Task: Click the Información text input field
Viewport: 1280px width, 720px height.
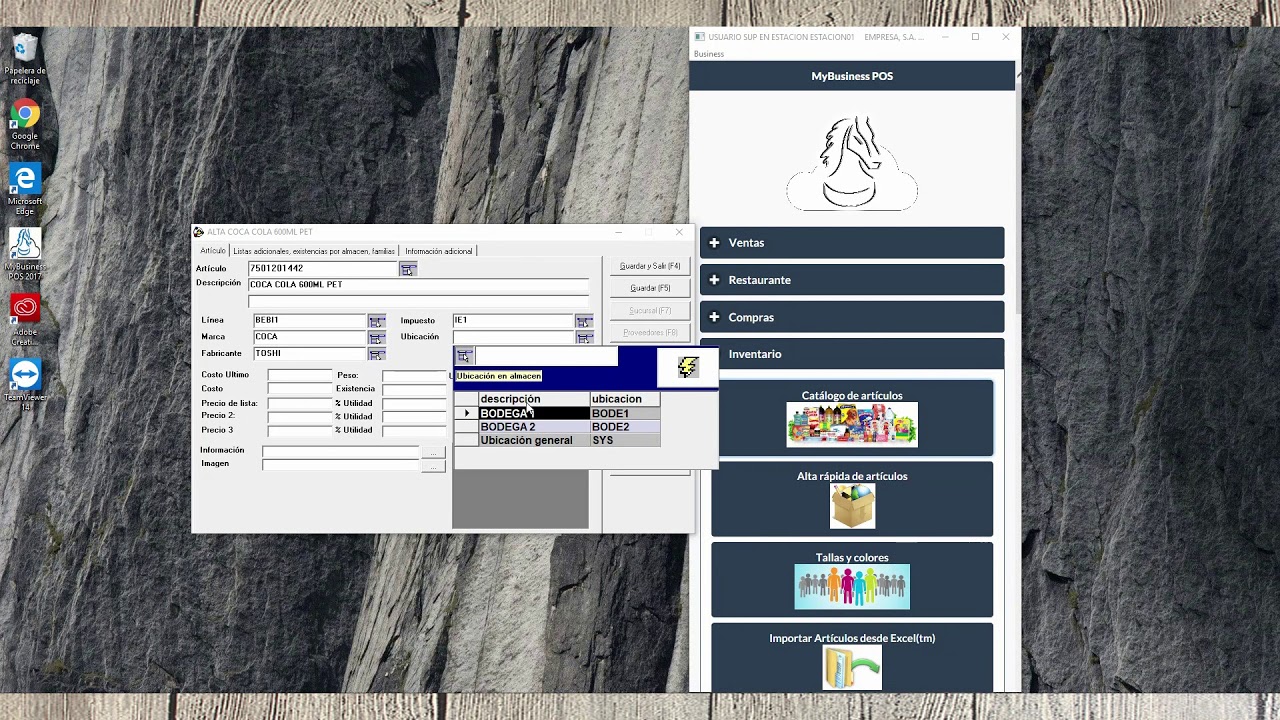Action: click(x=341, y=452)
